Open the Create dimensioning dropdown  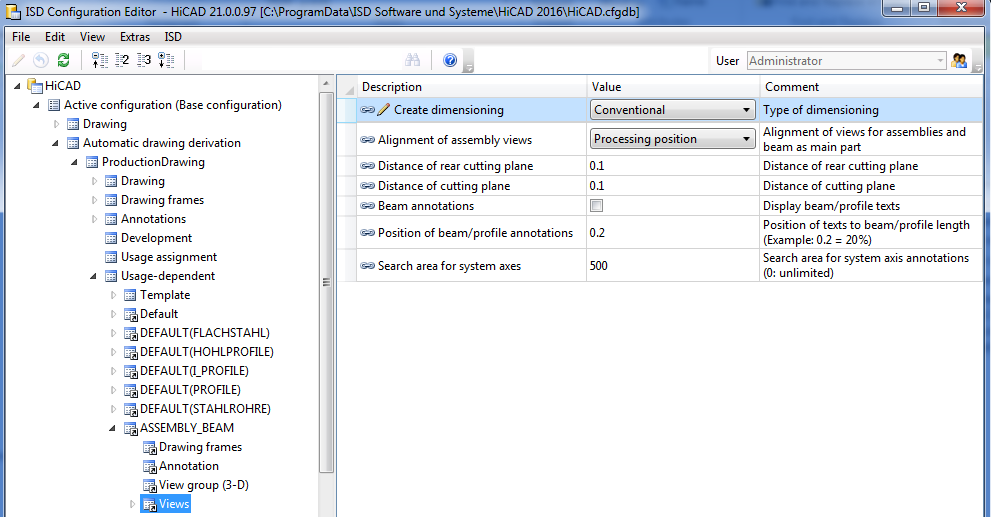point(747,110)
